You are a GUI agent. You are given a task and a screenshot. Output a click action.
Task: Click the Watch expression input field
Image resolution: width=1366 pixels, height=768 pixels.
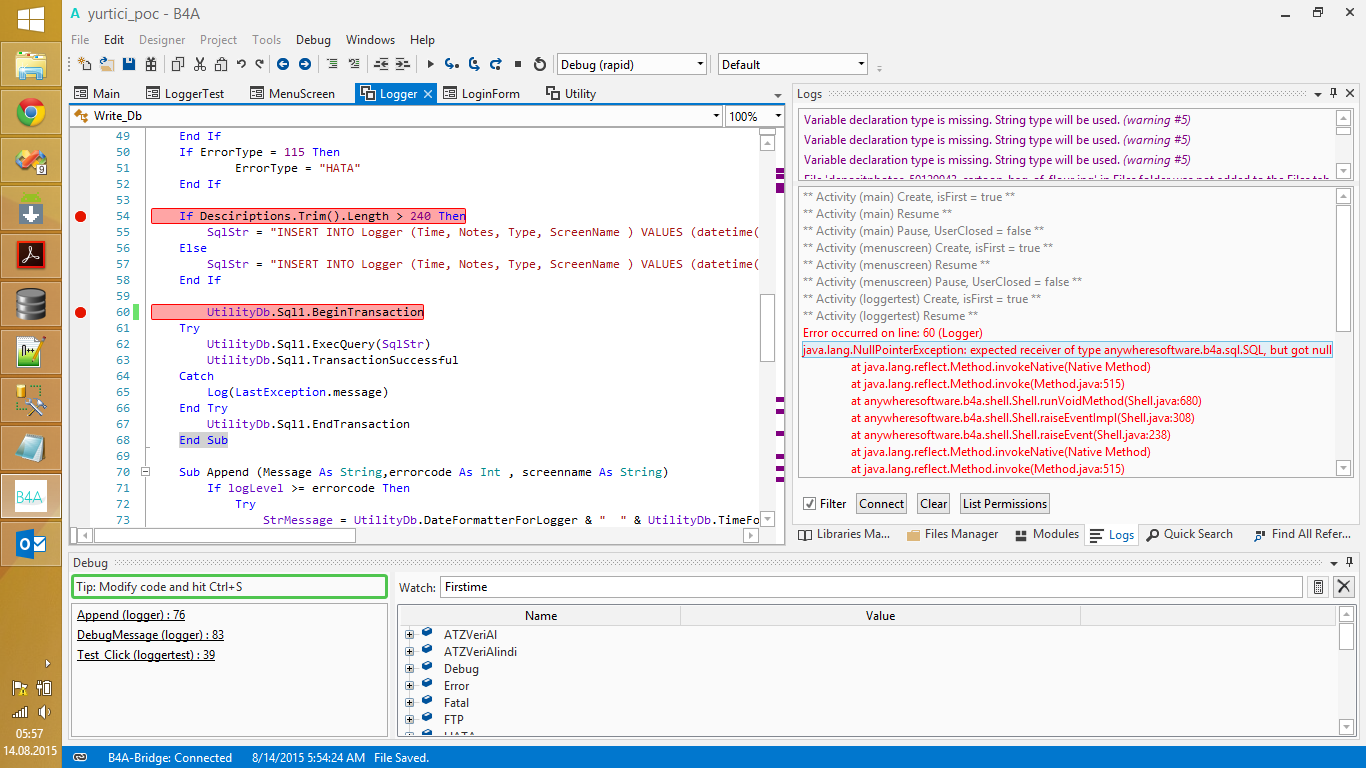tap(870, 587)
